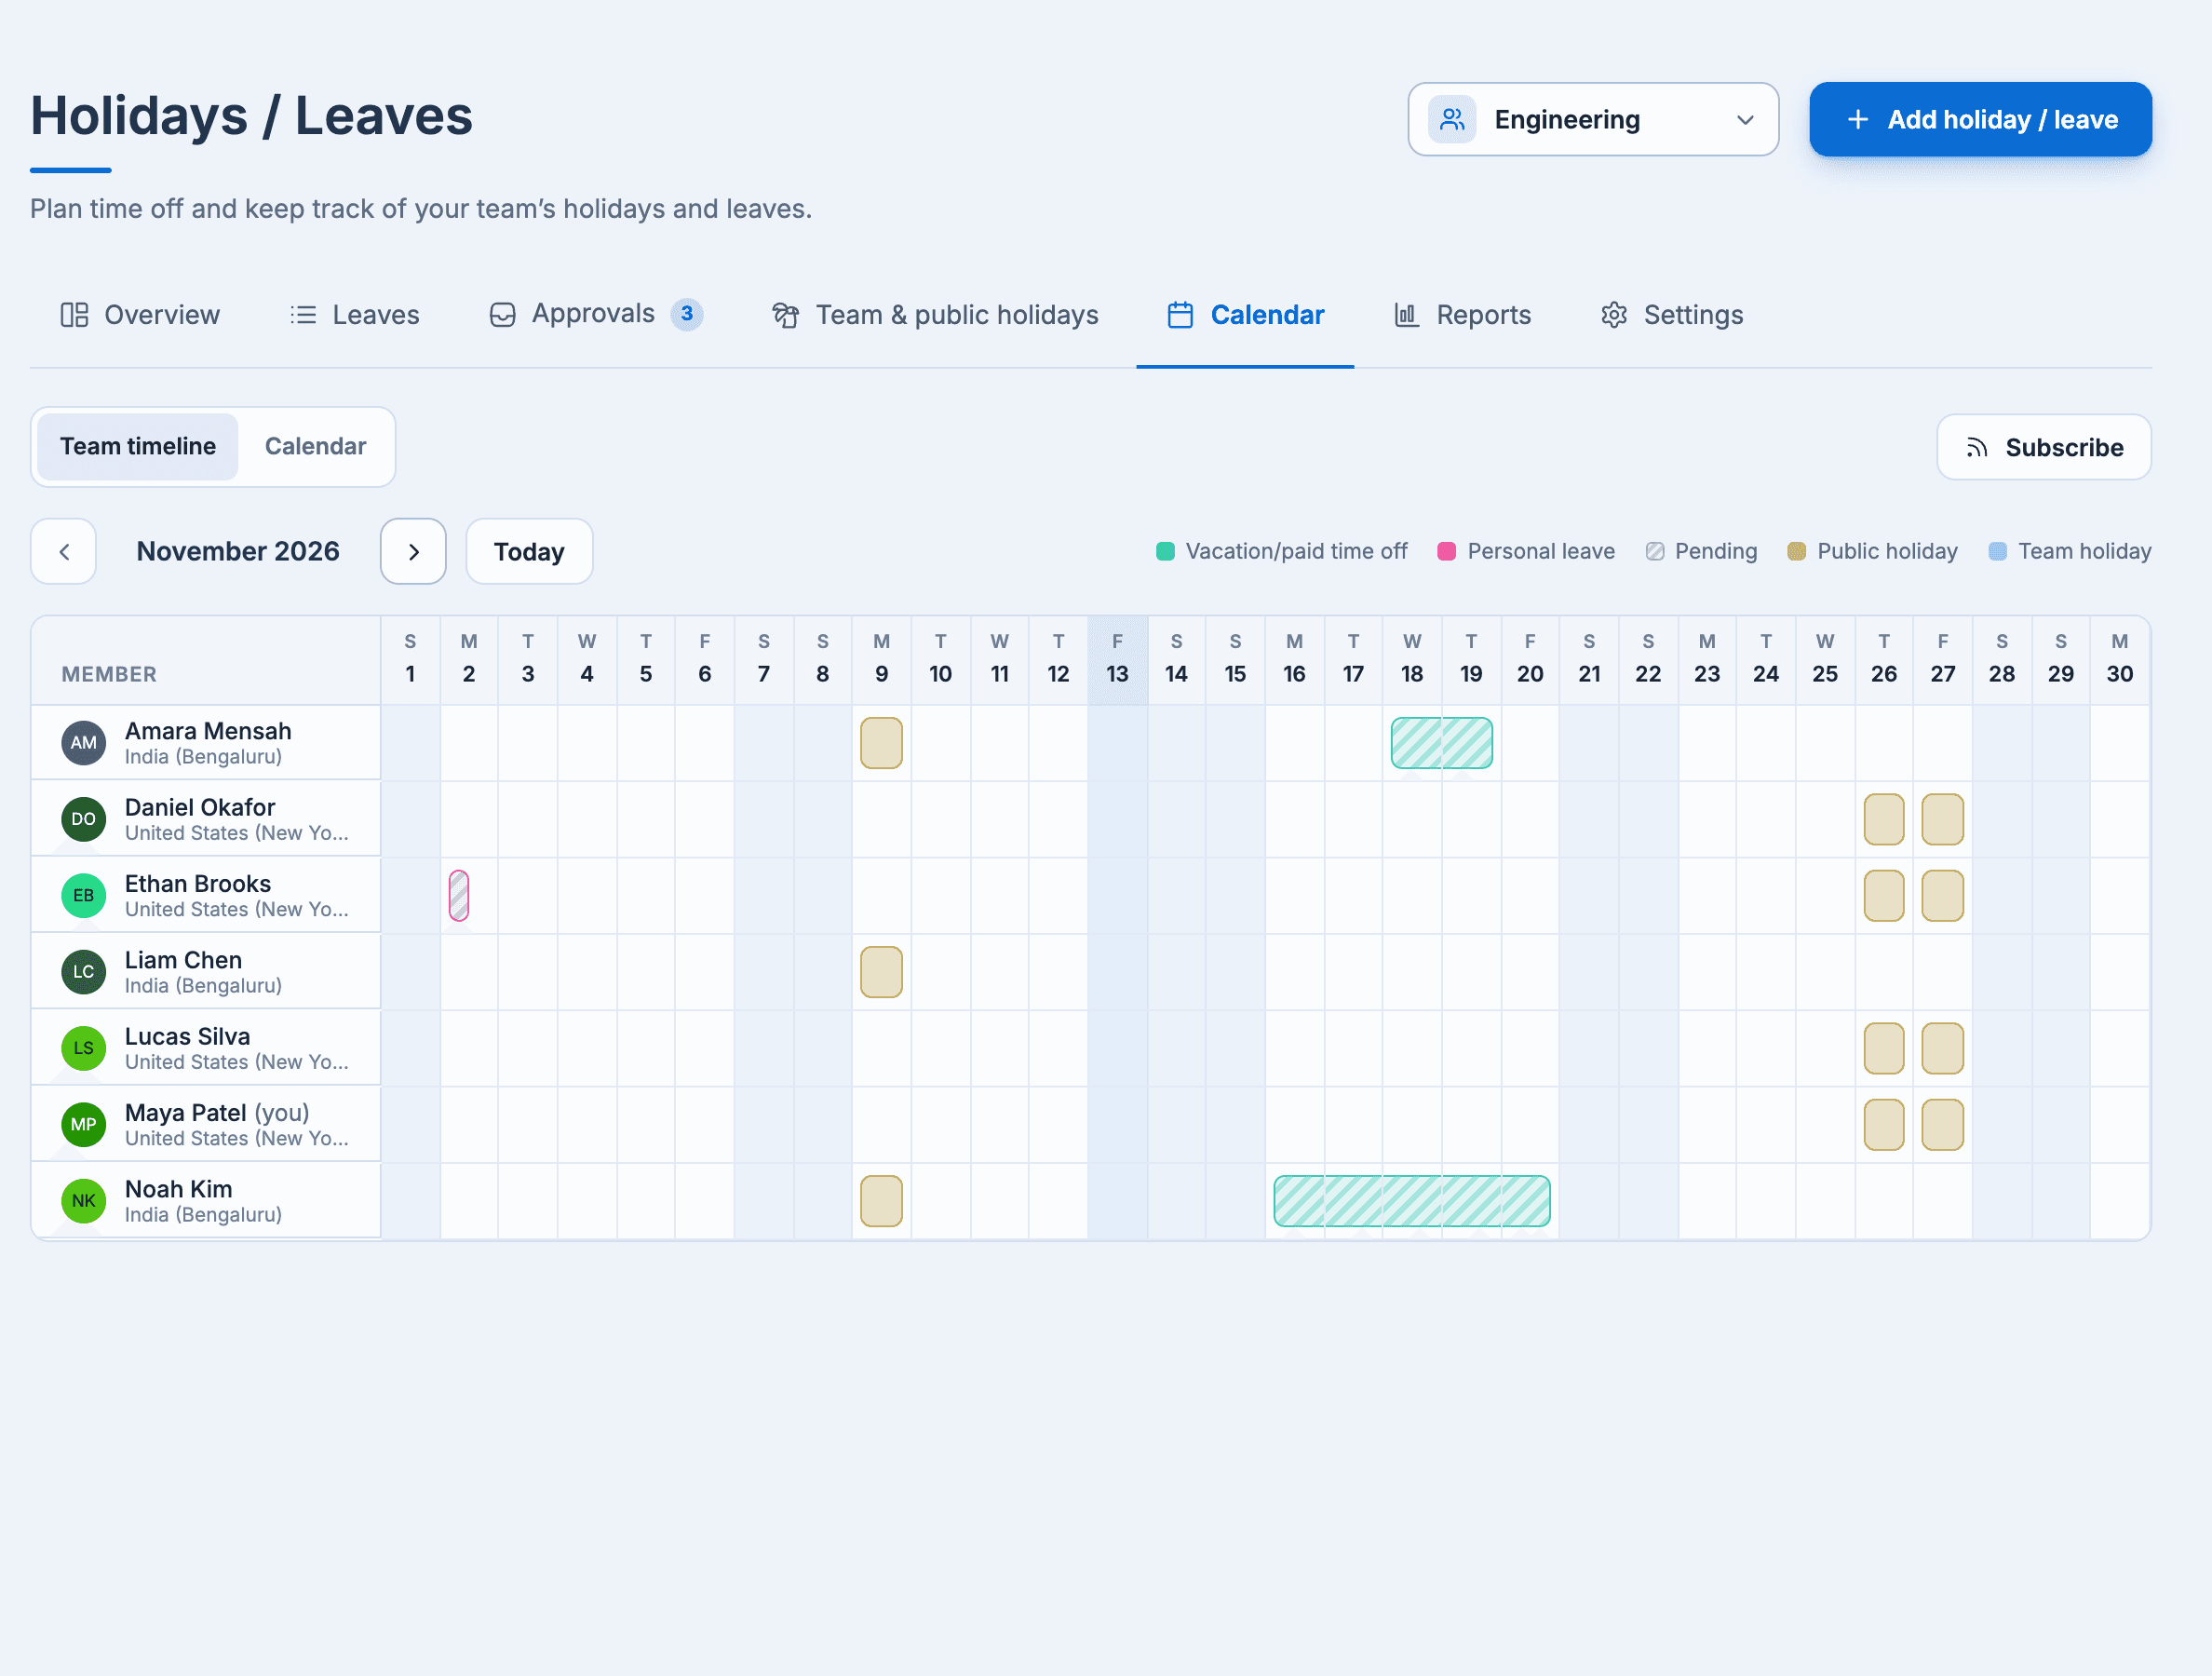Select the Calendar tab in navigation

click(1245, 315)
